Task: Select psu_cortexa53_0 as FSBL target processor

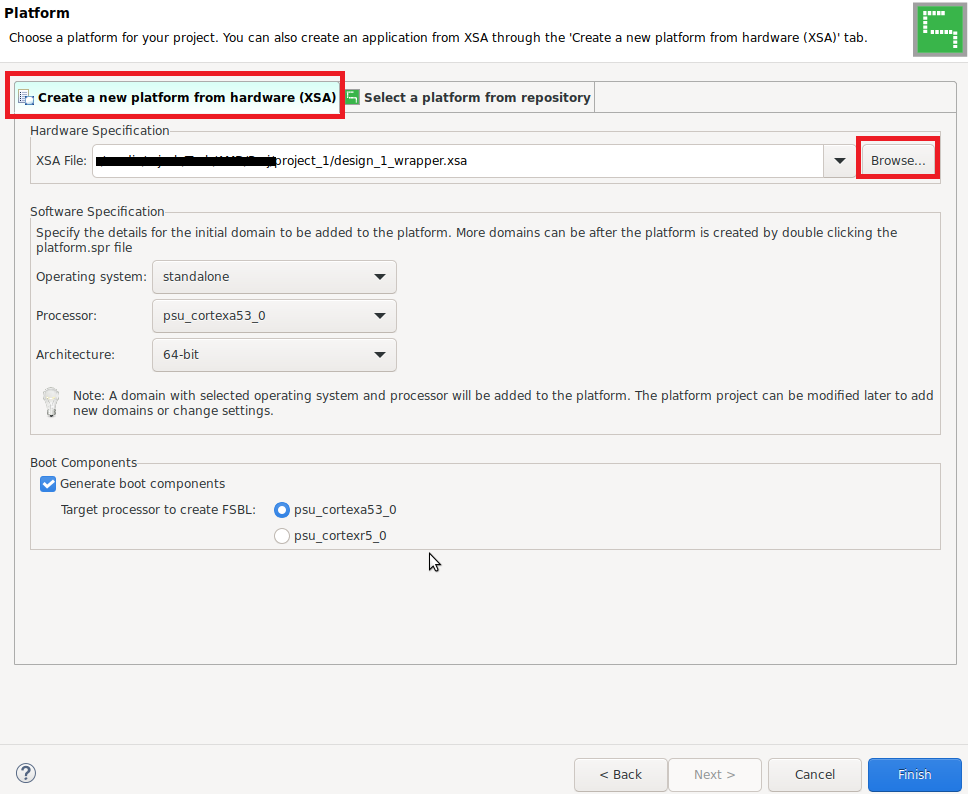Action: (282, 510)
